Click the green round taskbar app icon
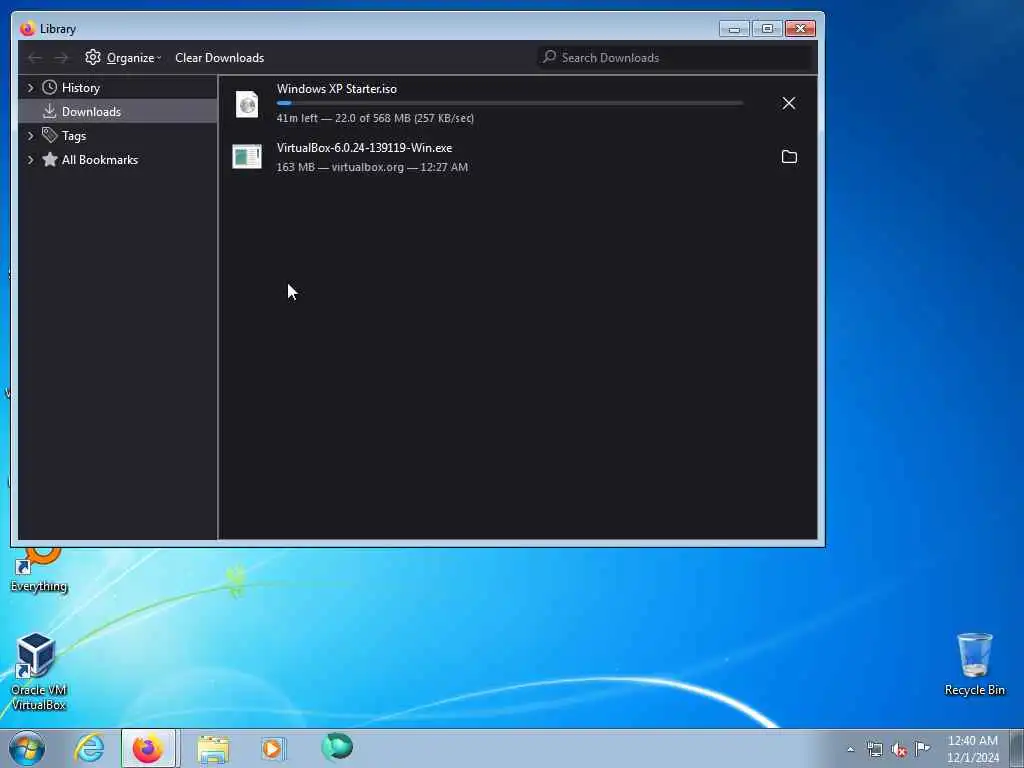1024x768 pixels. [x=337, y=747]
